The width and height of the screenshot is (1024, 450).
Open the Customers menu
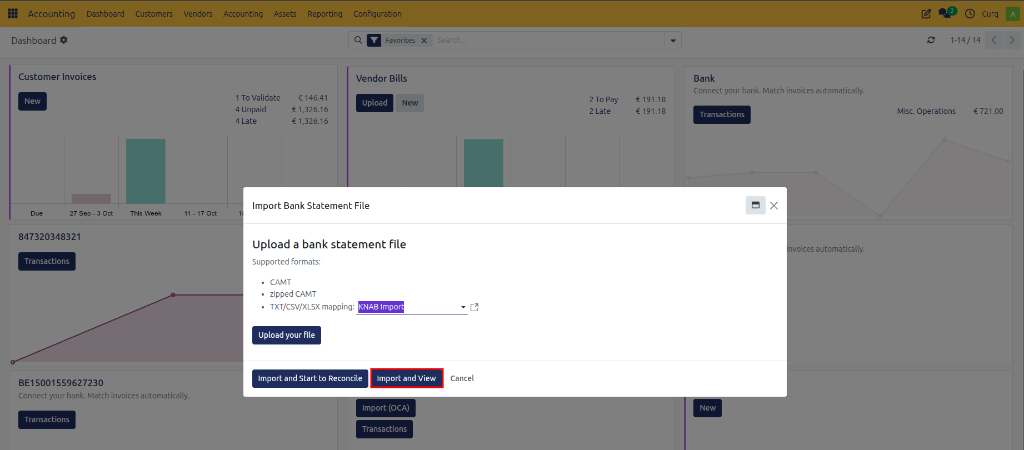(x=154, y=14)
